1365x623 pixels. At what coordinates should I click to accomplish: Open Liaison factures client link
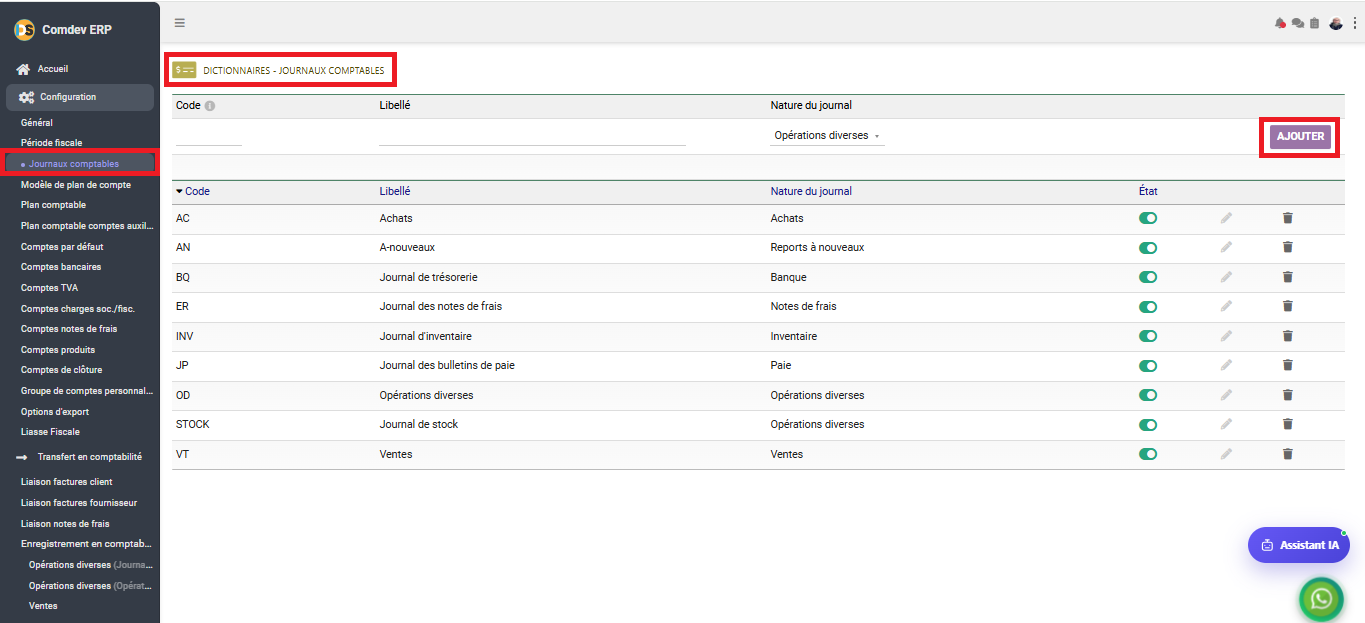point(67,482)
